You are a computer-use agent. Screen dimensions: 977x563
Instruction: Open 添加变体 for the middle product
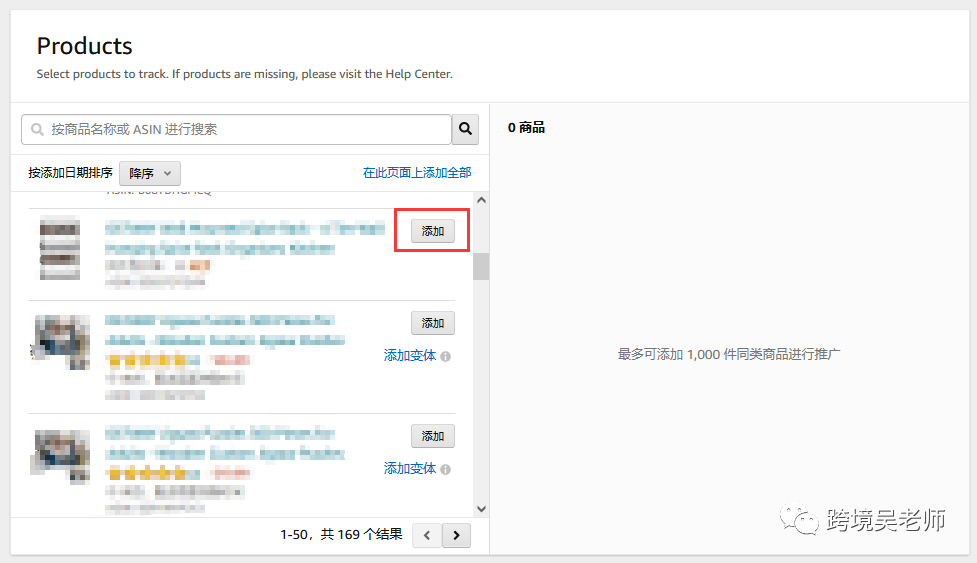(x=410, y=355)
